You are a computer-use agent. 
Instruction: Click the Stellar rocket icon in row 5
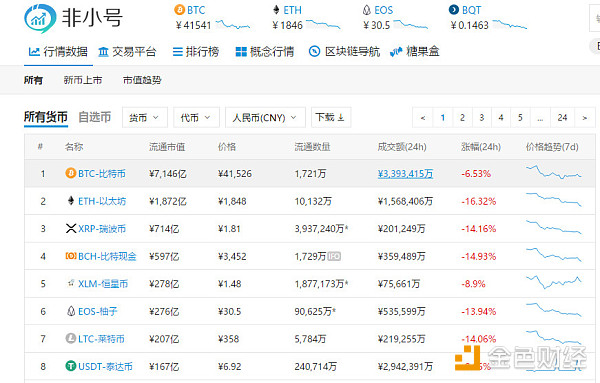click(x=71, y=283)
